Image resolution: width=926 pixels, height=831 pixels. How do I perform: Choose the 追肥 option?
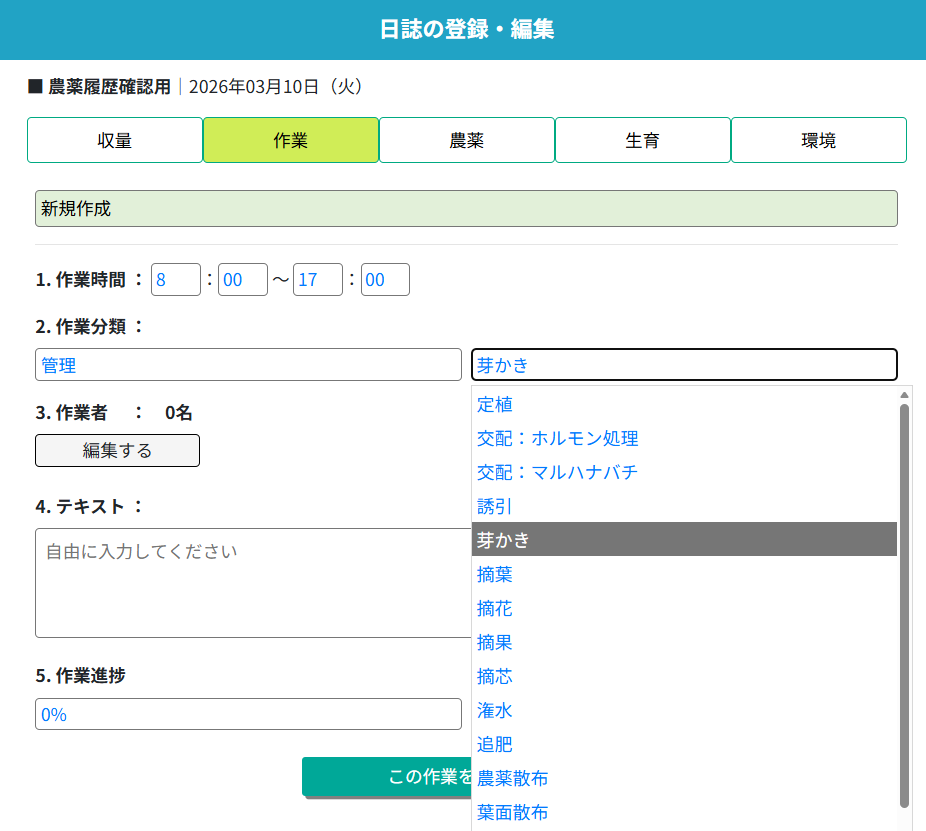684,744
